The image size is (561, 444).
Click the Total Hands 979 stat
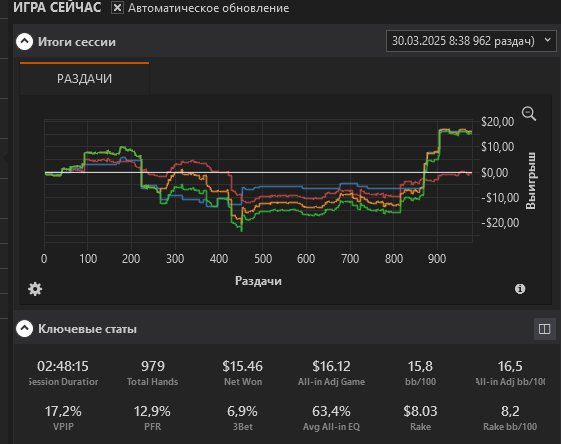[x=152, y=373]
